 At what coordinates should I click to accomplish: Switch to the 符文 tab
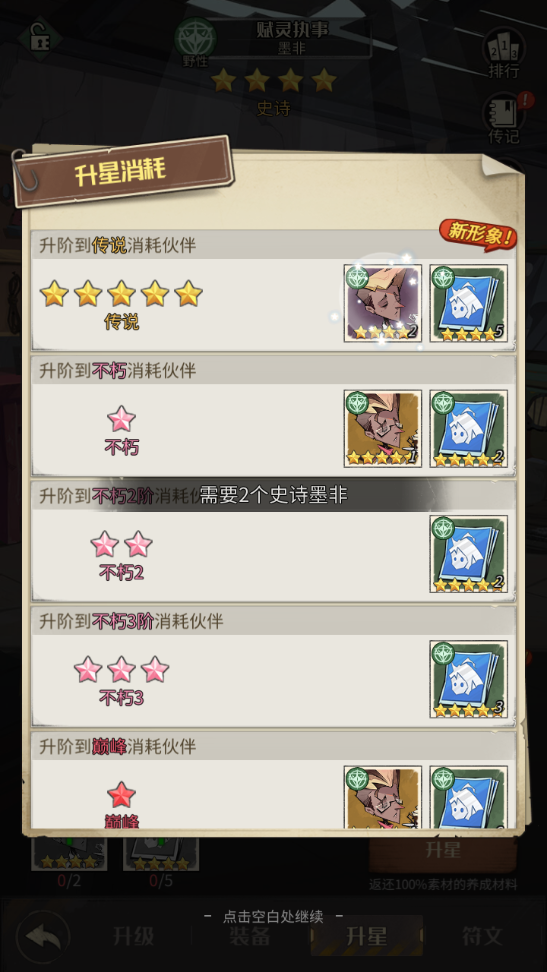[483, 936]
